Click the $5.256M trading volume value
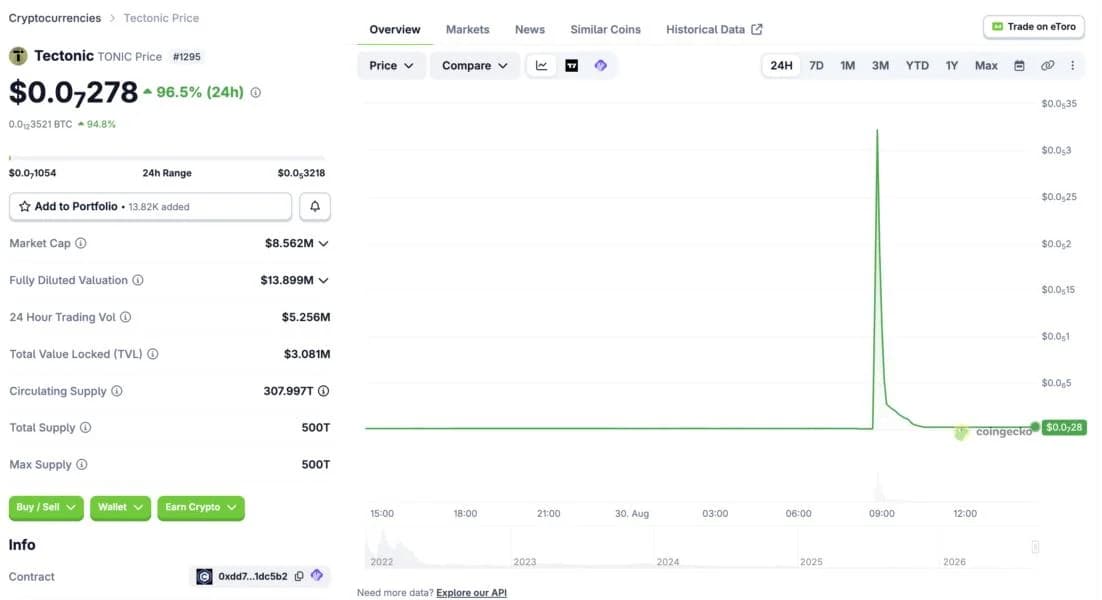The image size is (1102, 600). pyautogui.click(x=306, y=317)
